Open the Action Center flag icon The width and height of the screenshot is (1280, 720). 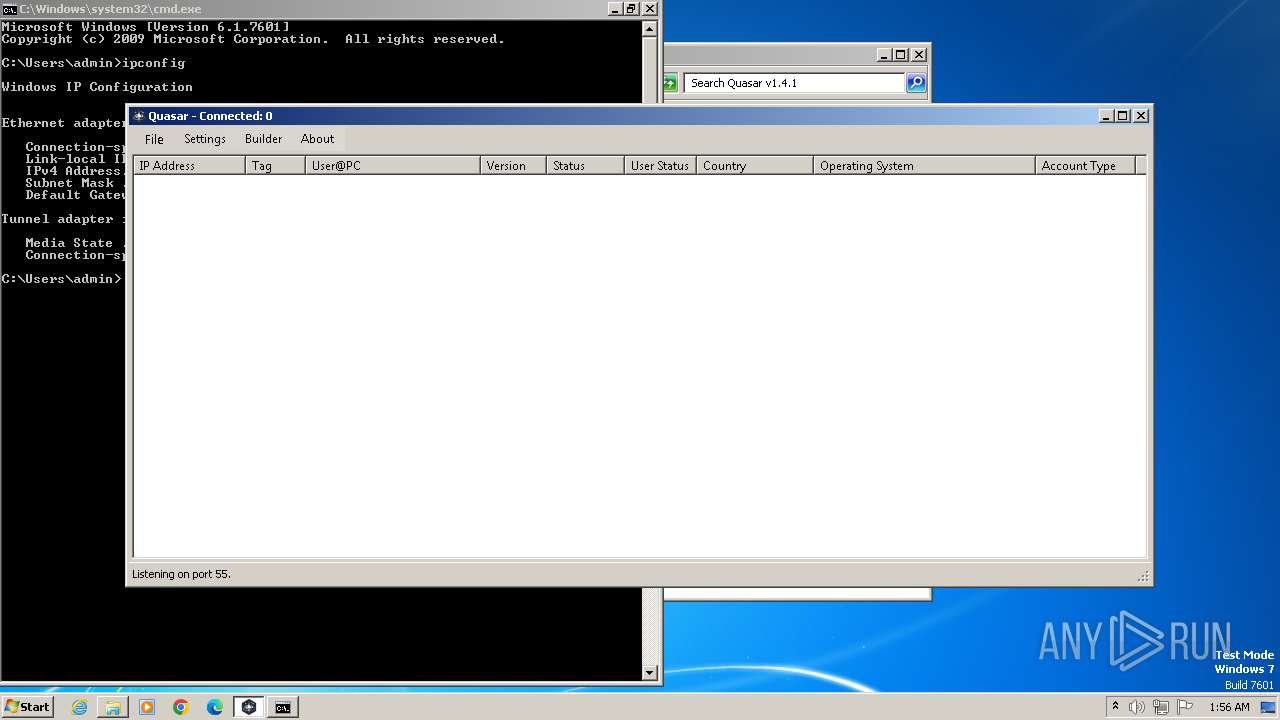pyautogui.click(x=1185, y=707)
